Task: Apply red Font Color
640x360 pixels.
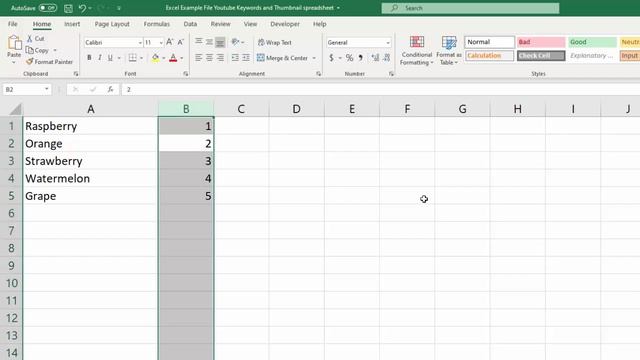Action: pos(173,58)
